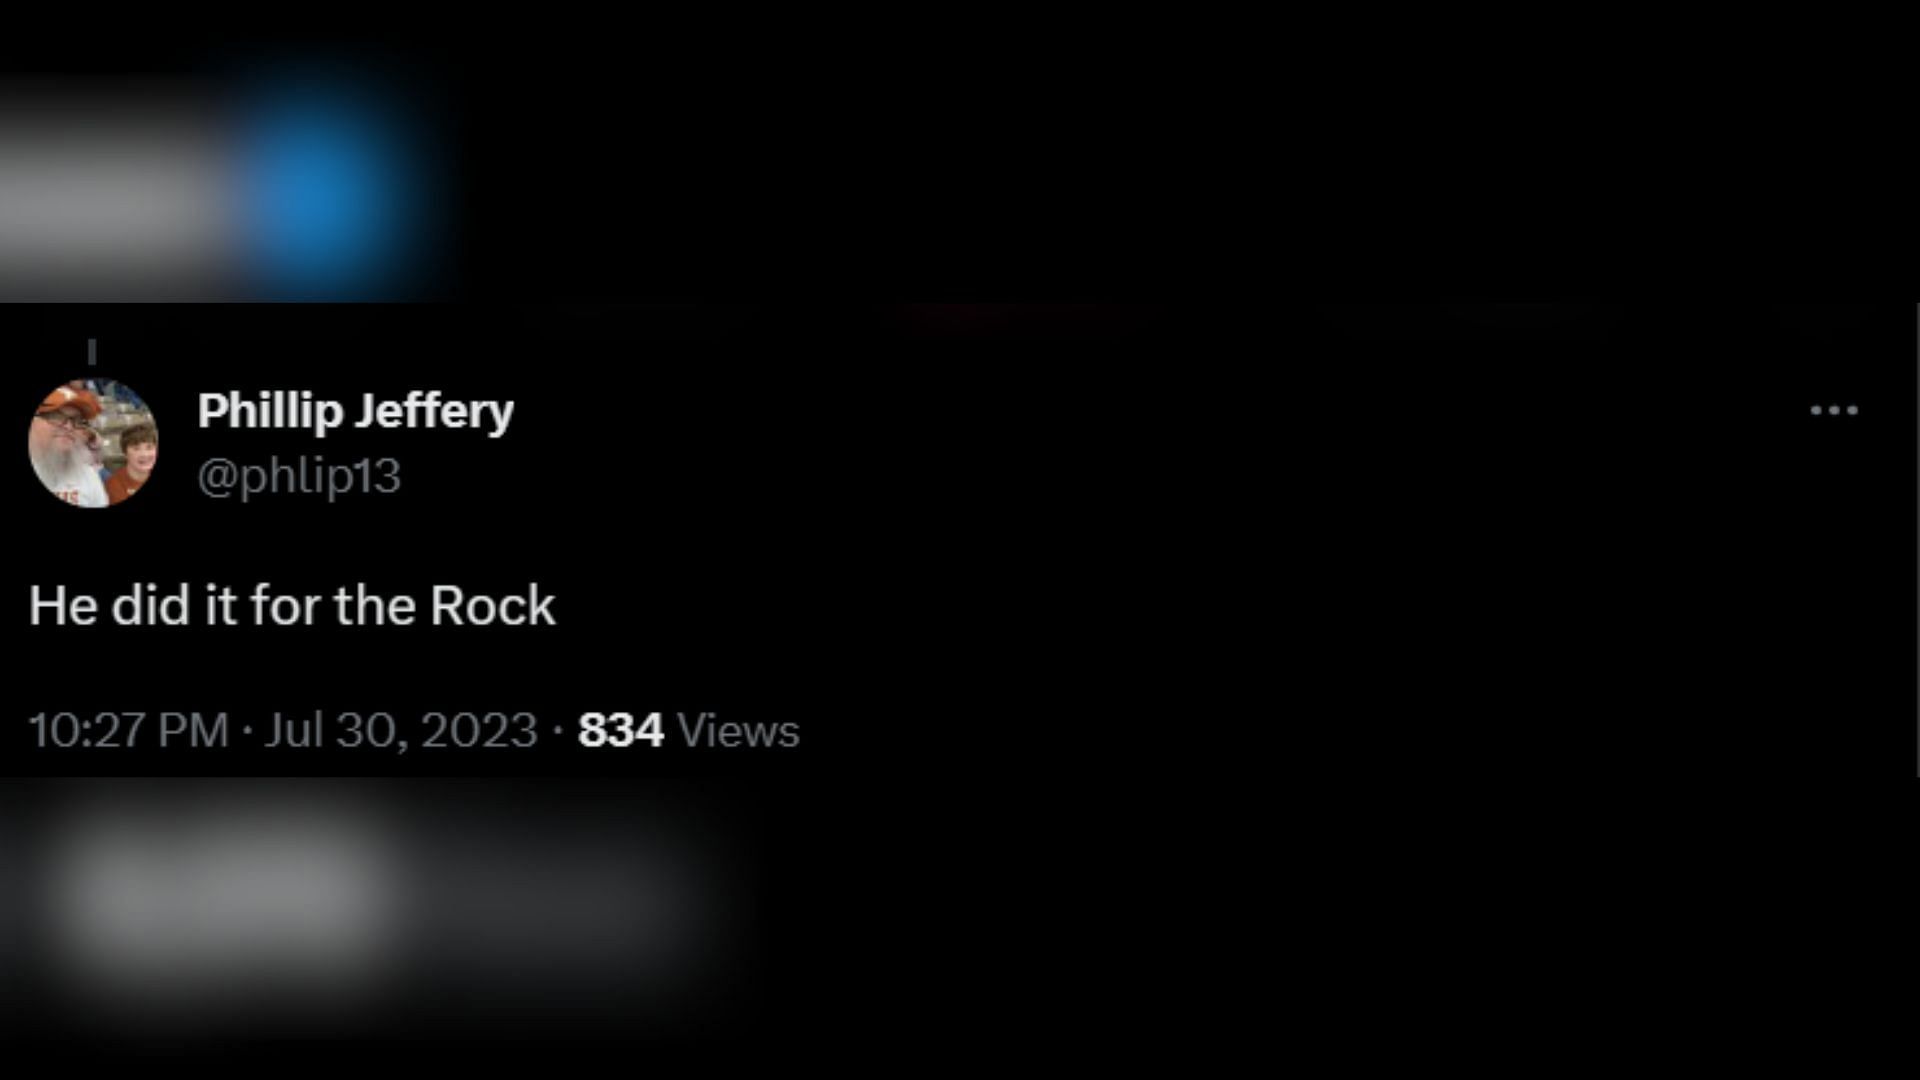
Task: Open the three-dot more options menu
Action: [x=1834, y=410]
